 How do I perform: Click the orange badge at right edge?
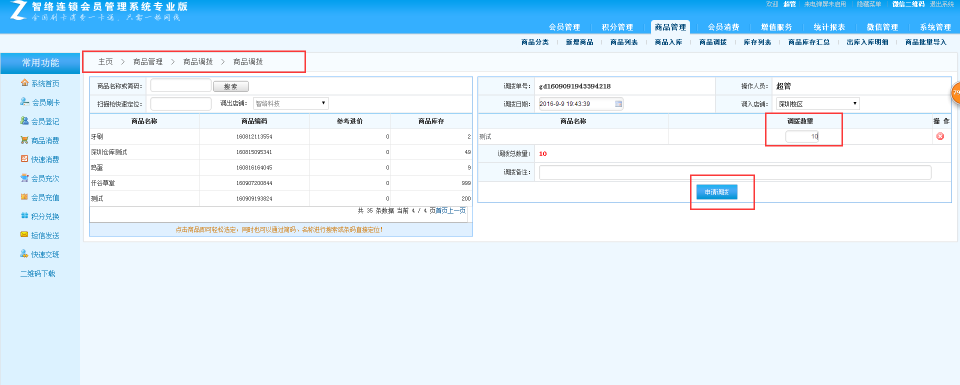(955, 93)
